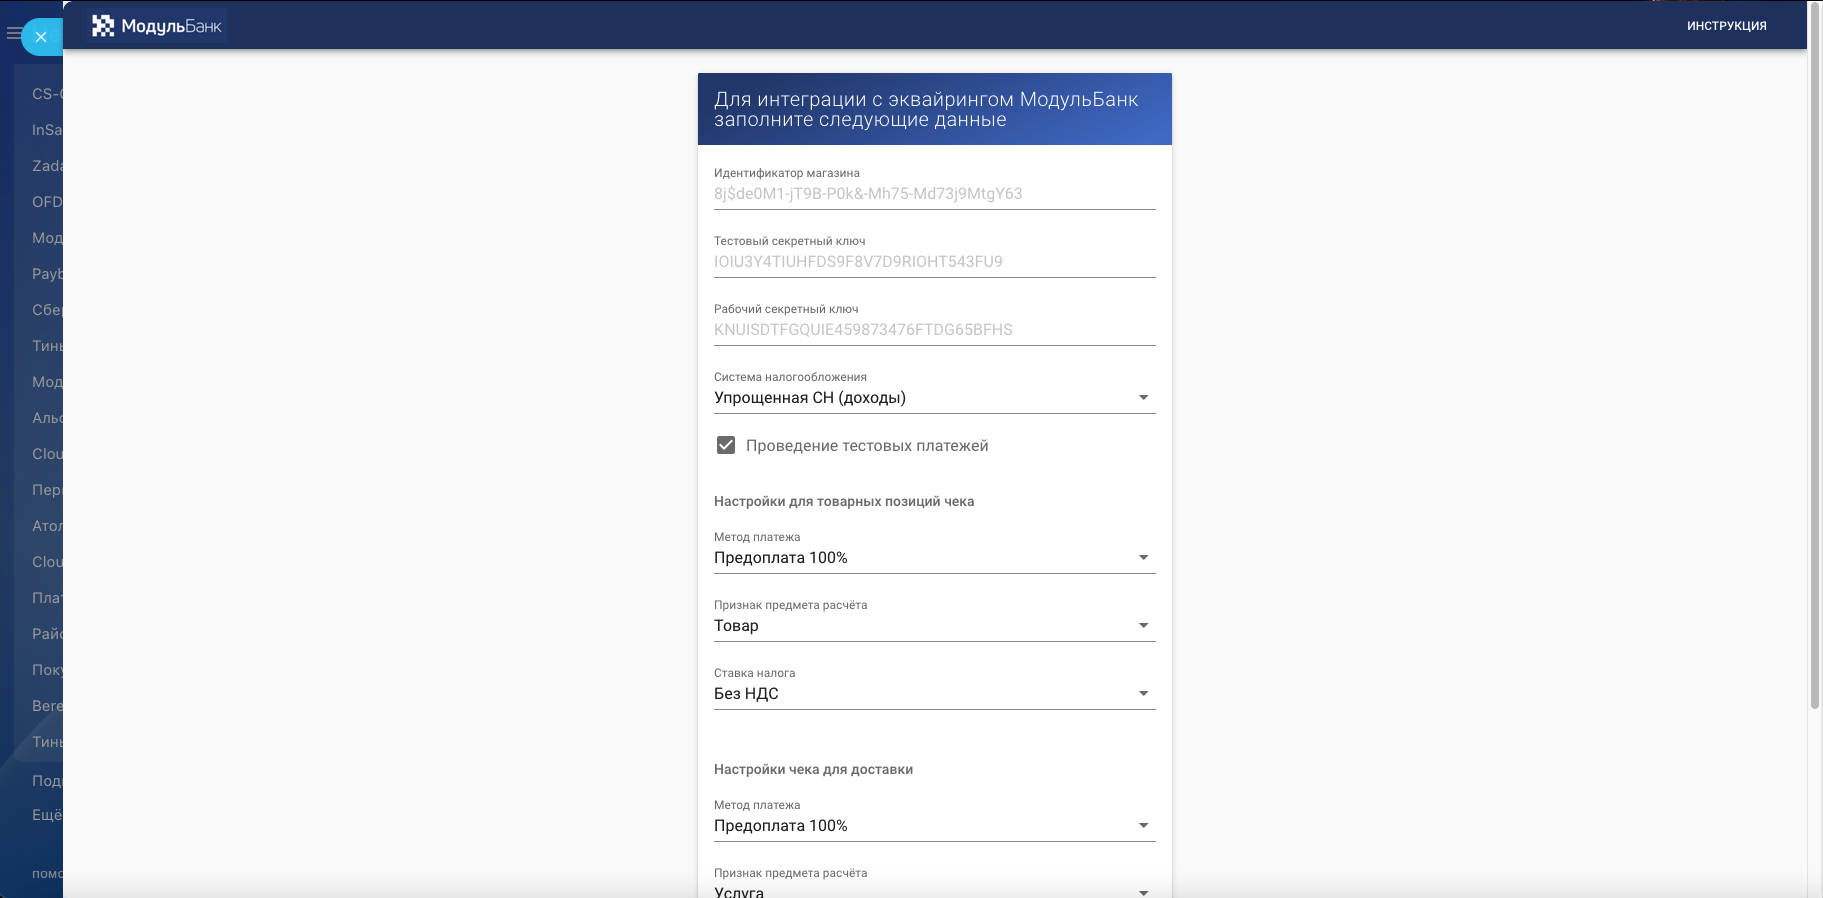The height and width of the screenshot is (898, 1823).
Task: Select the Рай item in the background sidebar
Action: (47, 634)
